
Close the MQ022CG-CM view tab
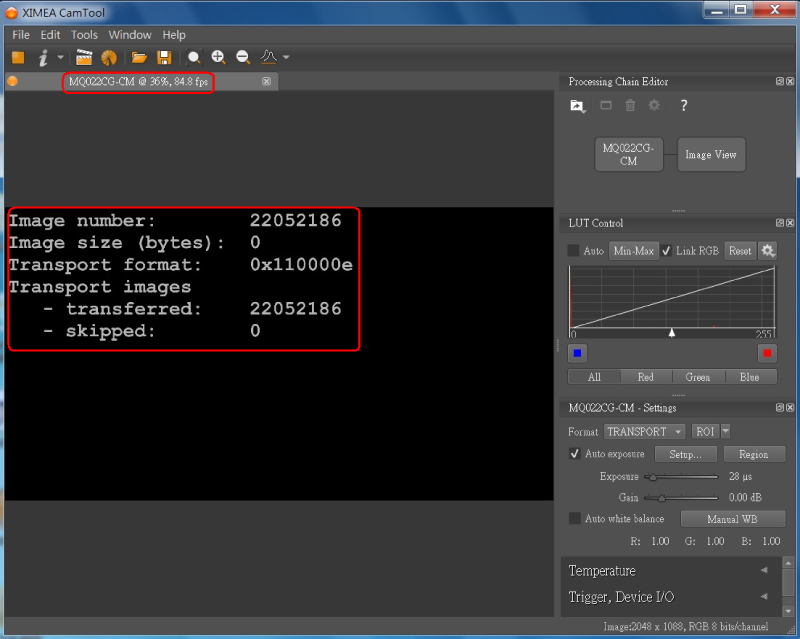[266, 81]
